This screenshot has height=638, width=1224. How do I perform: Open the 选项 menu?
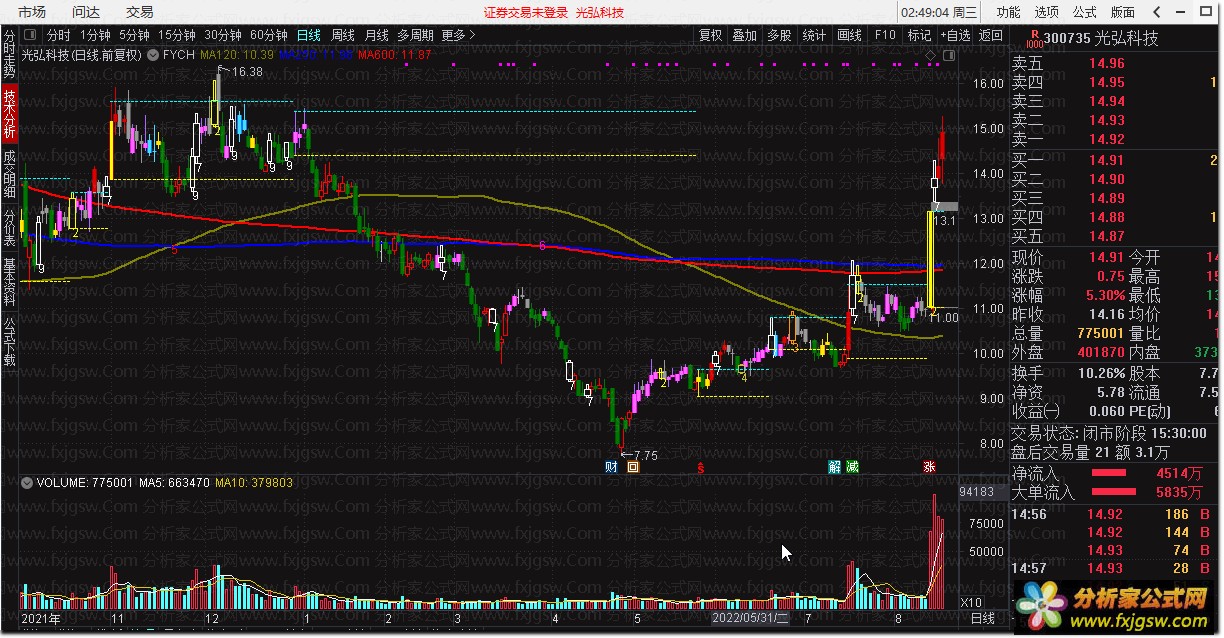click(x=1046, y=12)
